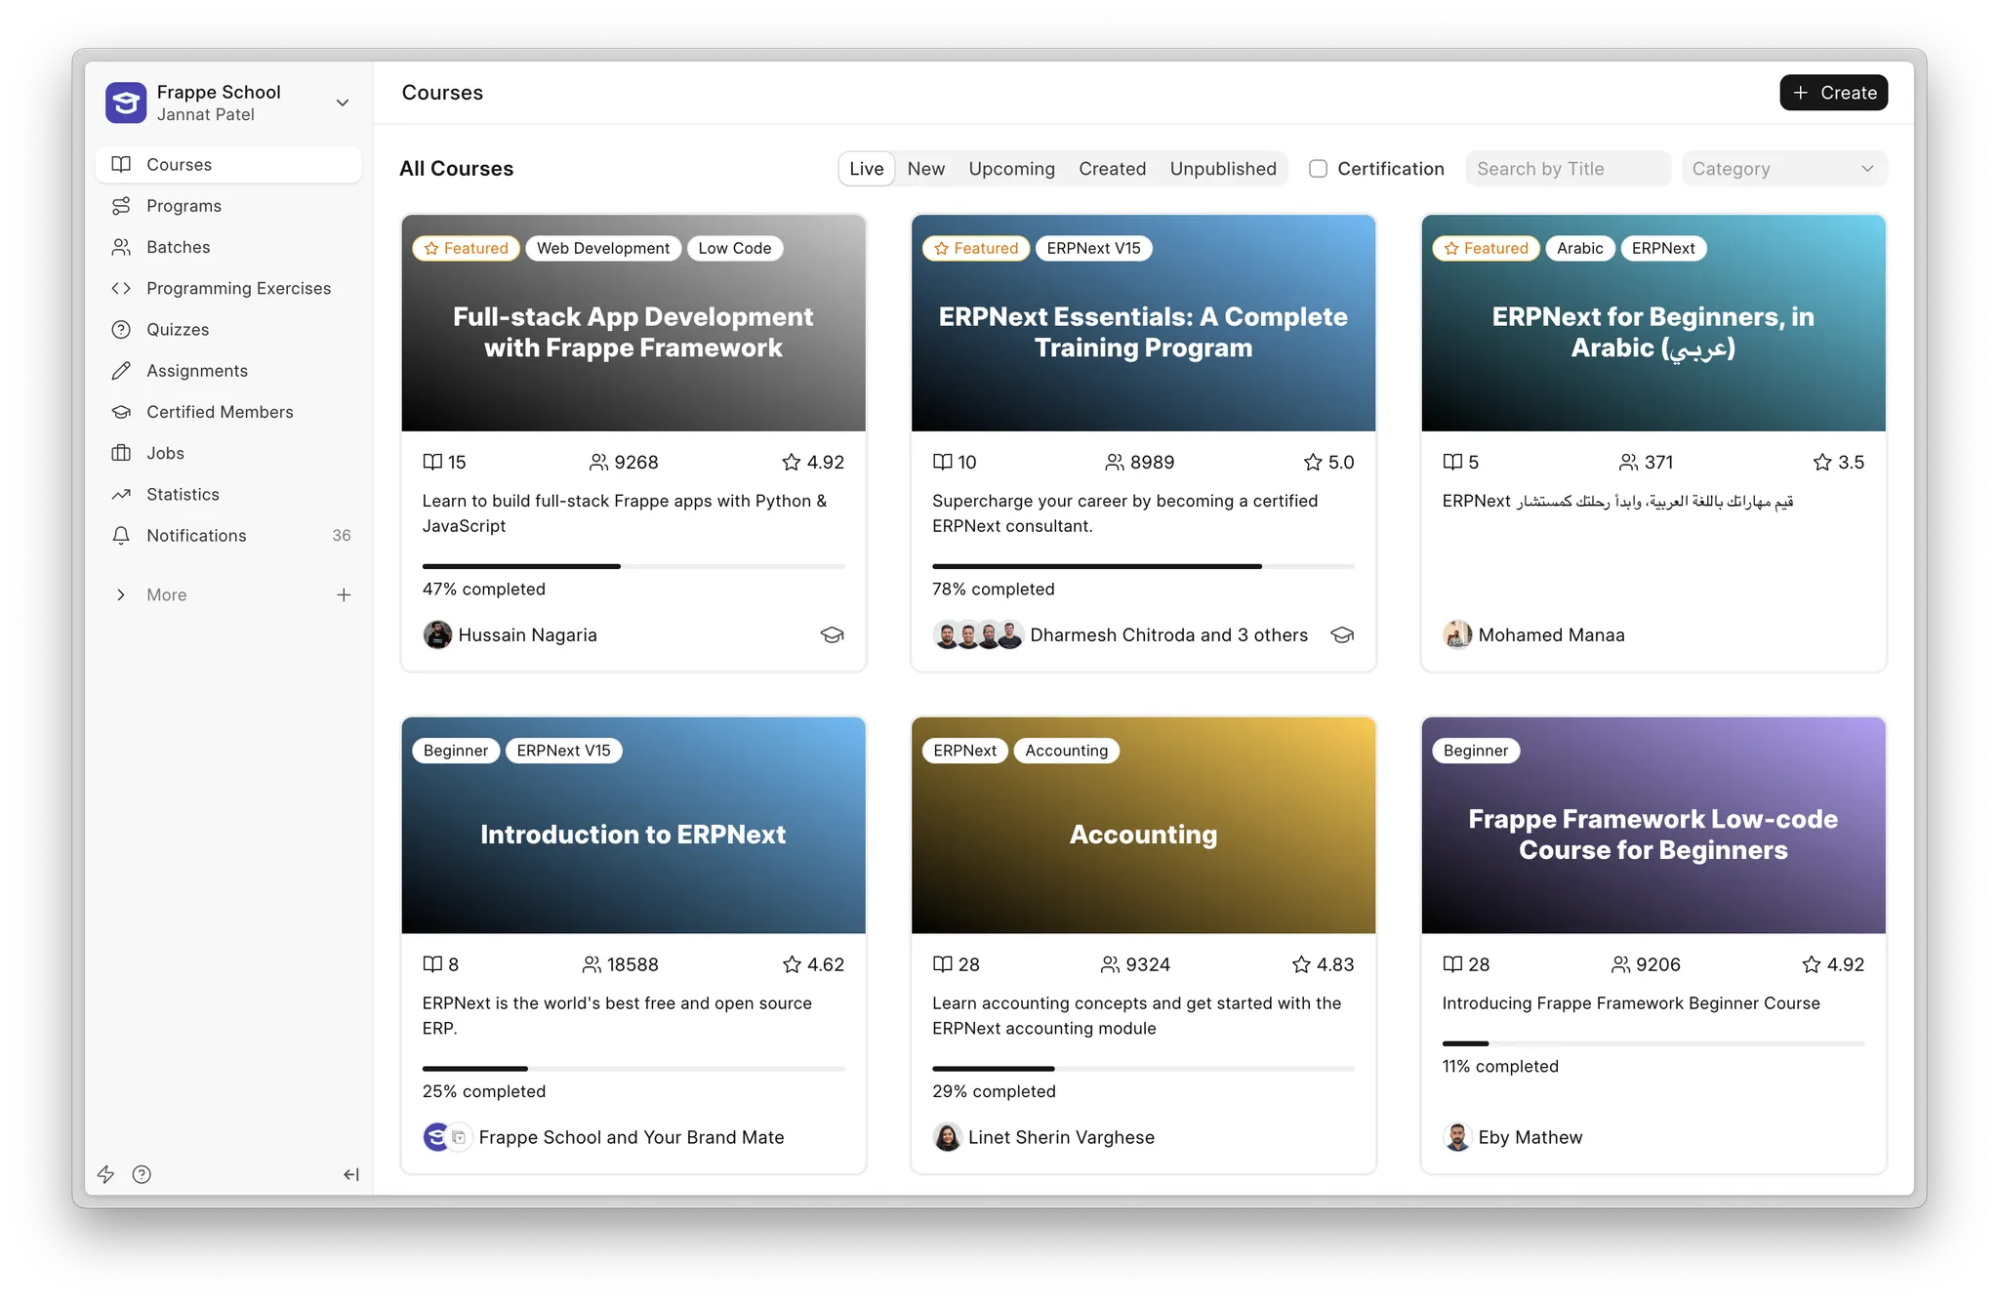Open ERPNext for Beginners in Arabic thumbnail
1999x1304 pixels.
[x=1653, y=323]
